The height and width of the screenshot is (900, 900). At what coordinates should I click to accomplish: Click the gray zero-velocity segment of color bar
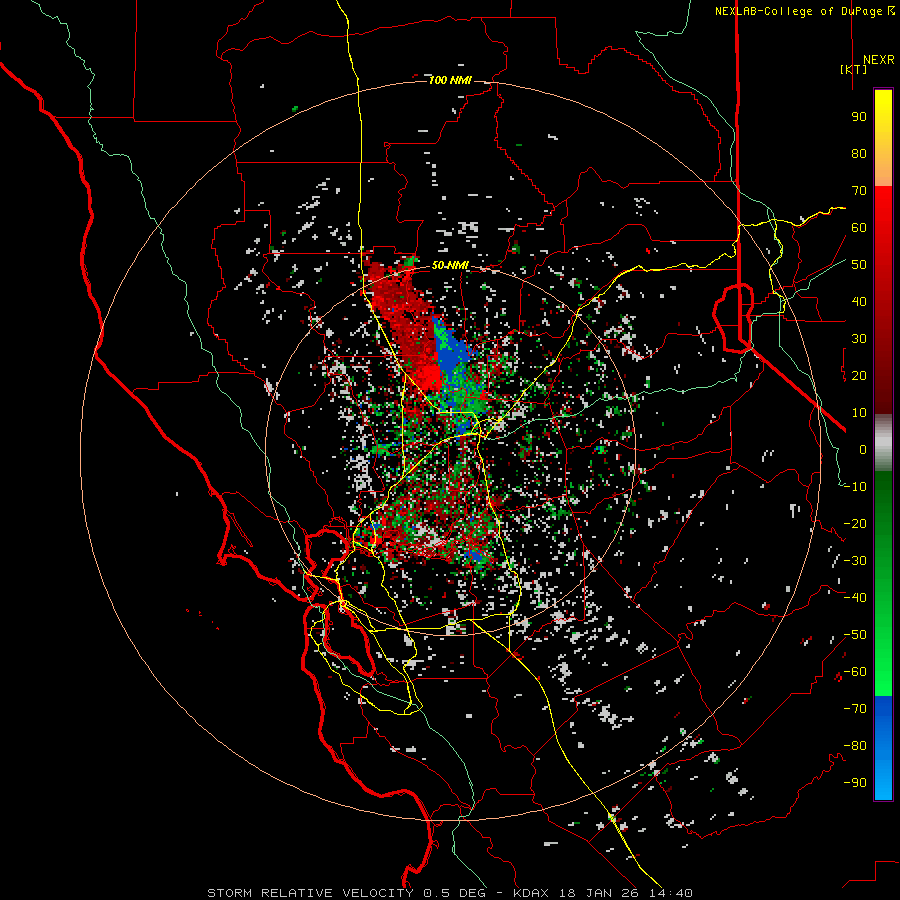pyautogui.click(x=883, y=443)
